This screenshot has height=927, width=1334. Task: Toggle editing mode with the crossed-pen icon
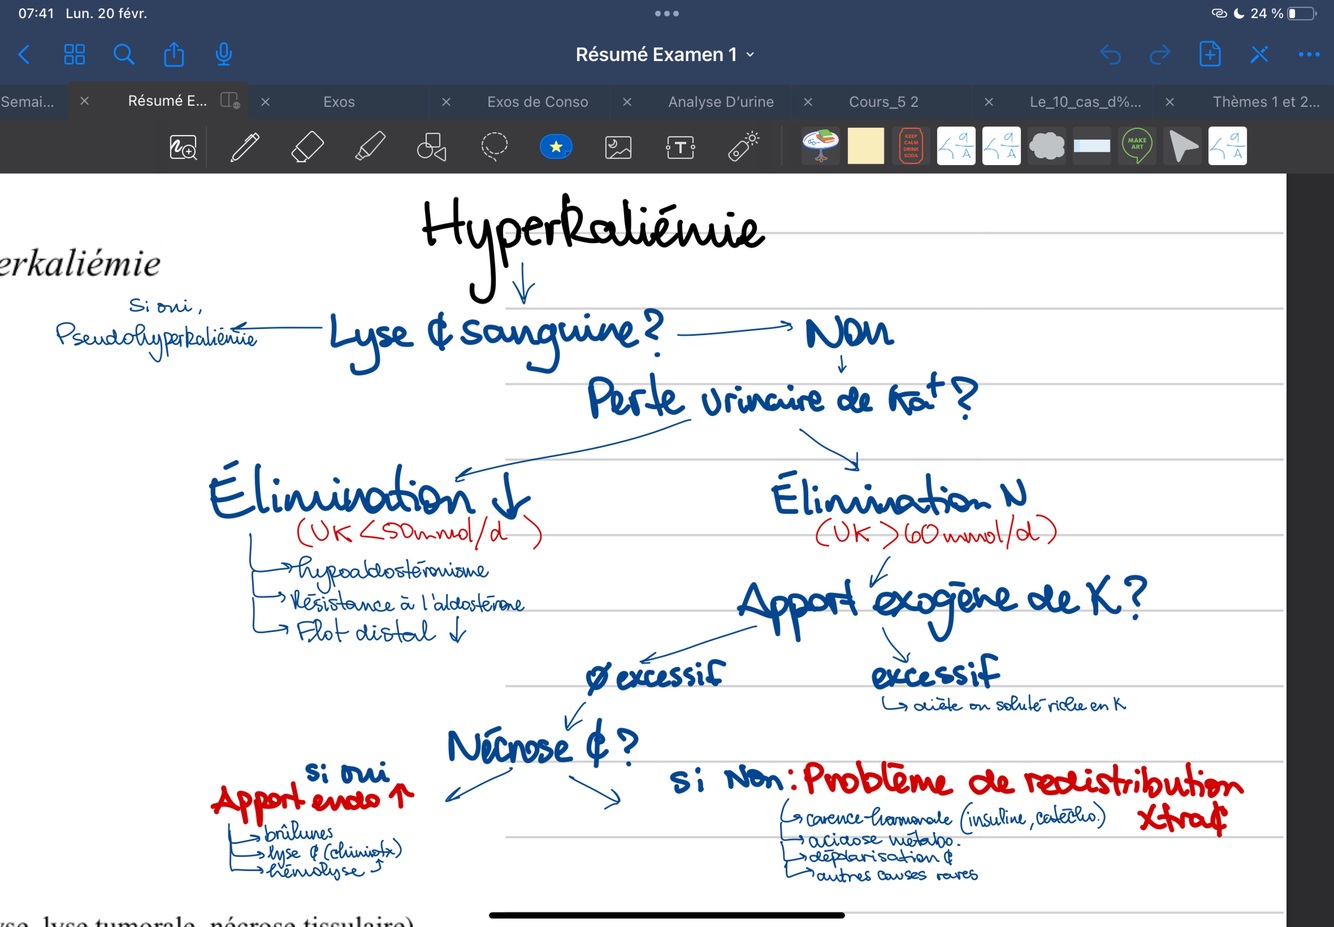(1259, 54)
